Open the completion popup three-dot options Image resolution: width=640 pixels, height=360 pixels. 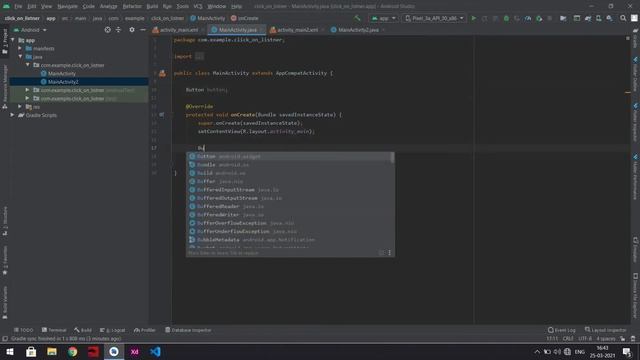389,253
